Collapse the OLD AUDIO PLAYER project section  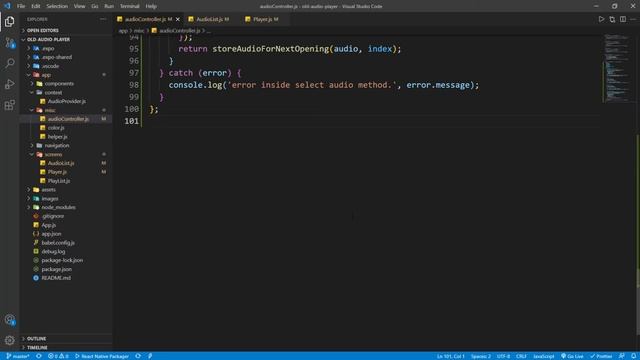coord(66,40)
